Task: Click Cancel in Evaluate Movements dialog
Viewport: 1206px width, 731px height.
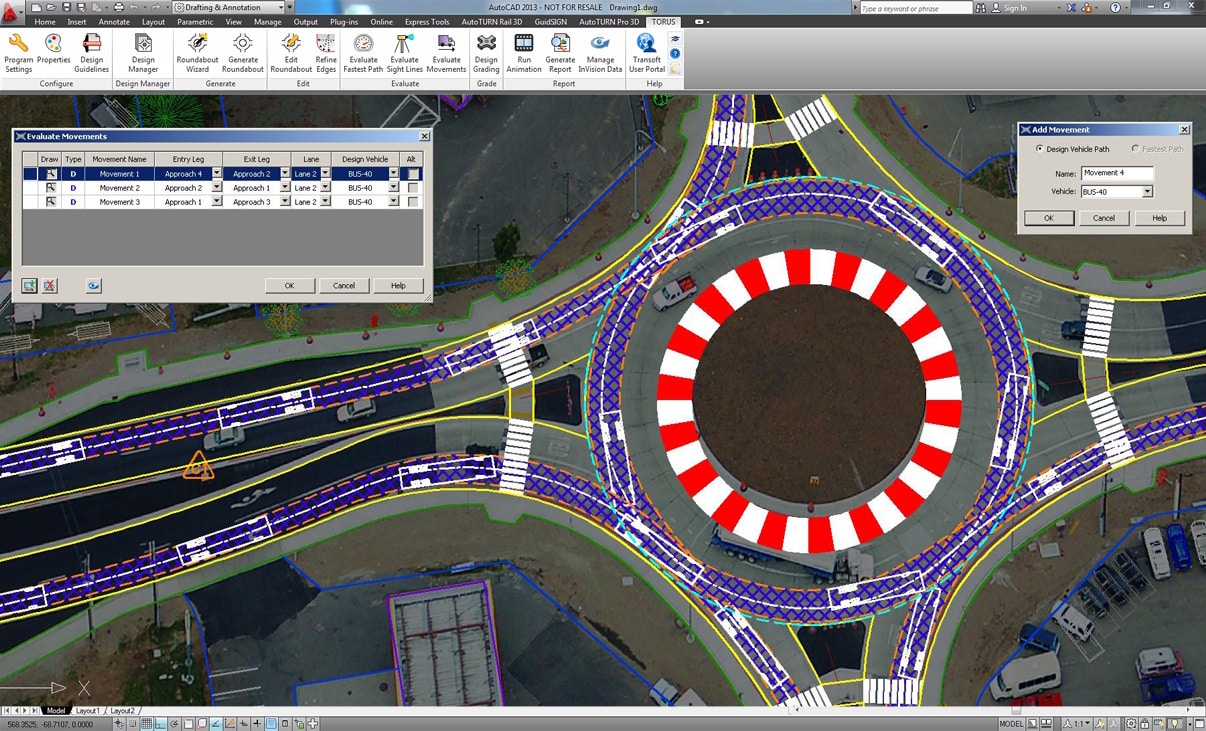Action: click(x=343, y=286)
